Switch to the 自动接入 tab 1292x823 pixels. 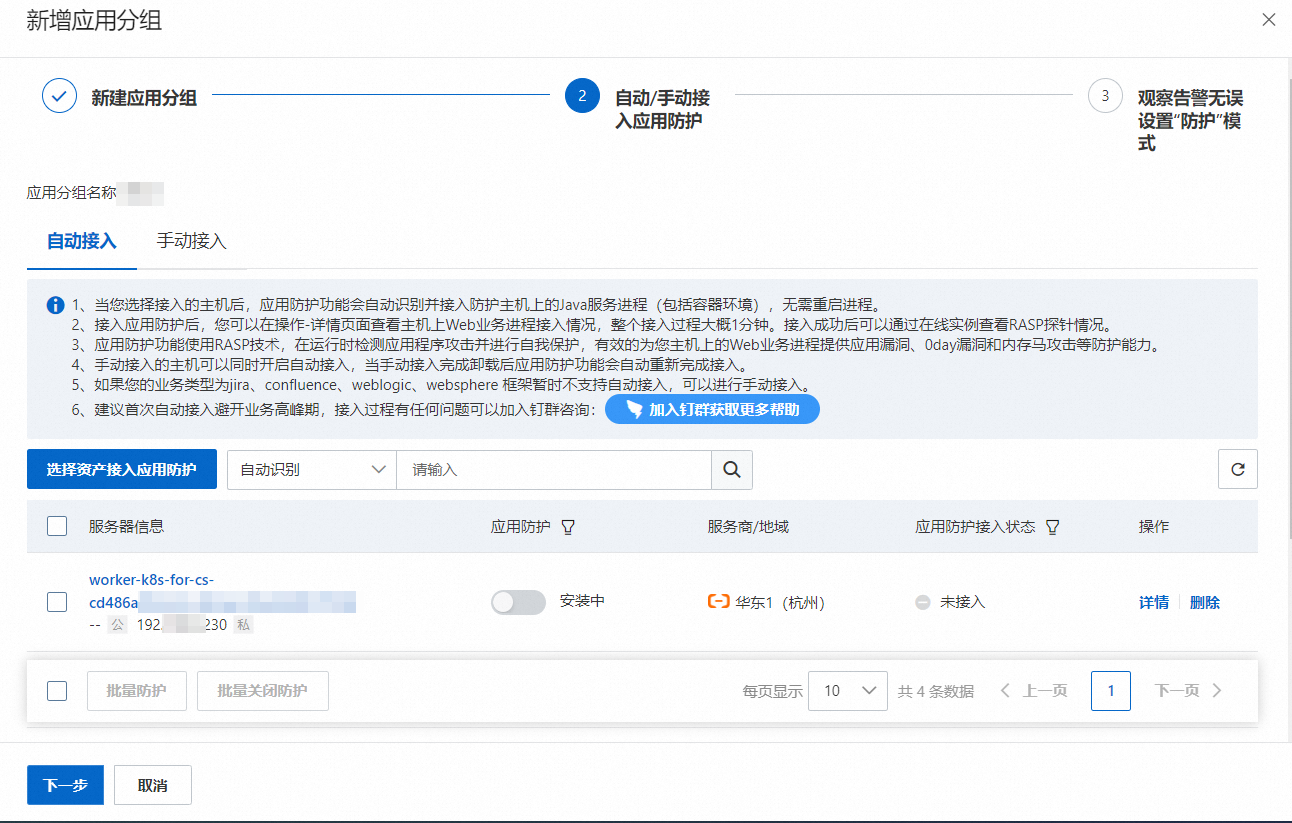82,241
